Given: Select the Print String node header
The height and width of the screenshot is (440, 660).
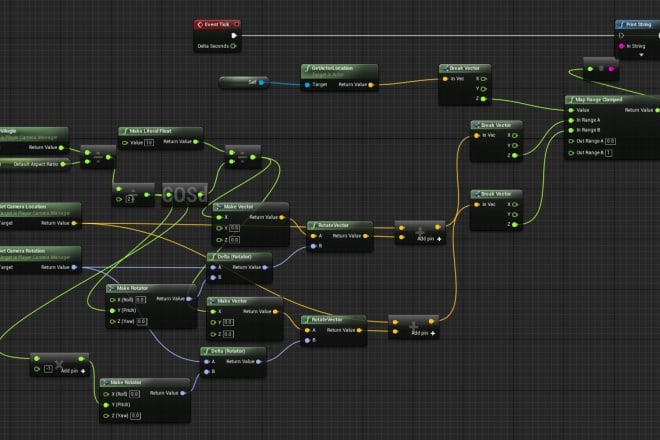Looking at the screenshot, I should pos(637,24).
